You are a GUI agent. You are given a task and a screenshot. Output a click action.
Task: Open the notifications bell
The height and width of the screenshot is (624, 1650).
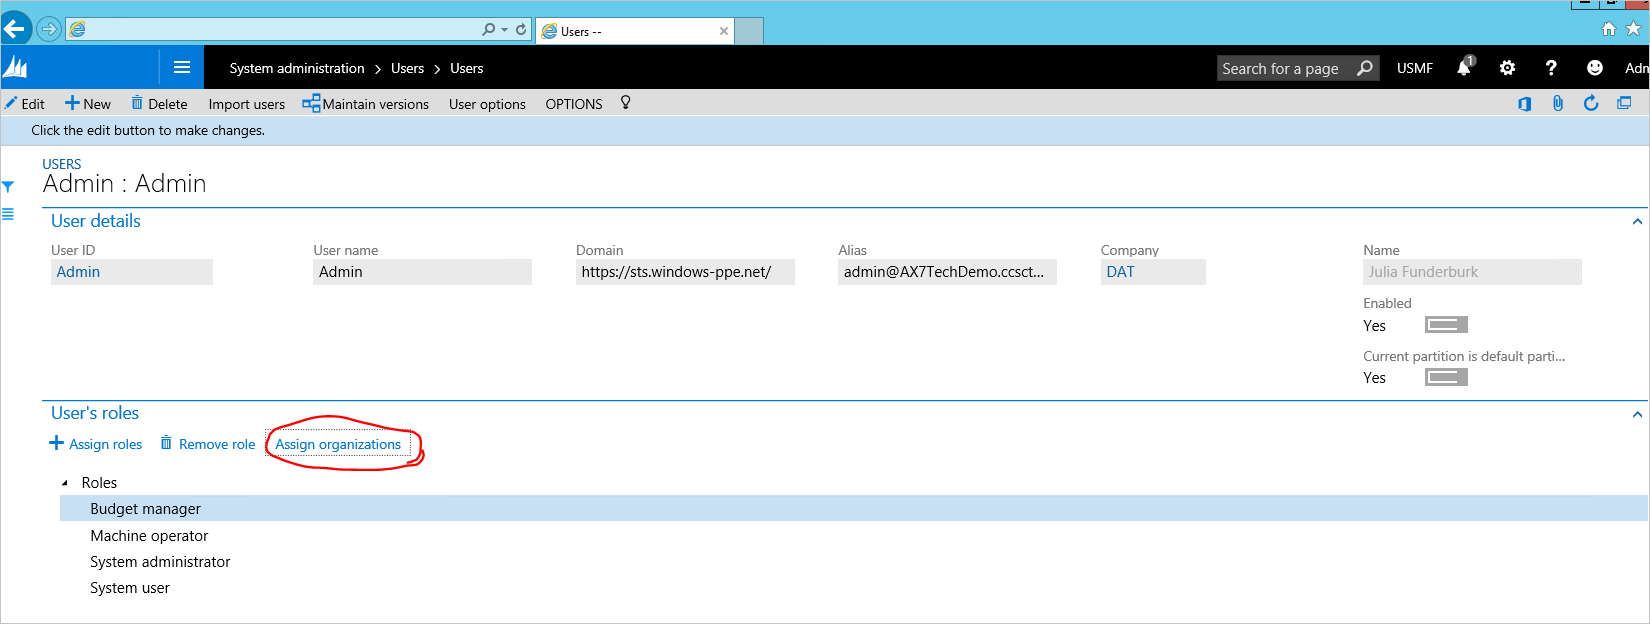pyautogui.click(x=1465, y=67)
